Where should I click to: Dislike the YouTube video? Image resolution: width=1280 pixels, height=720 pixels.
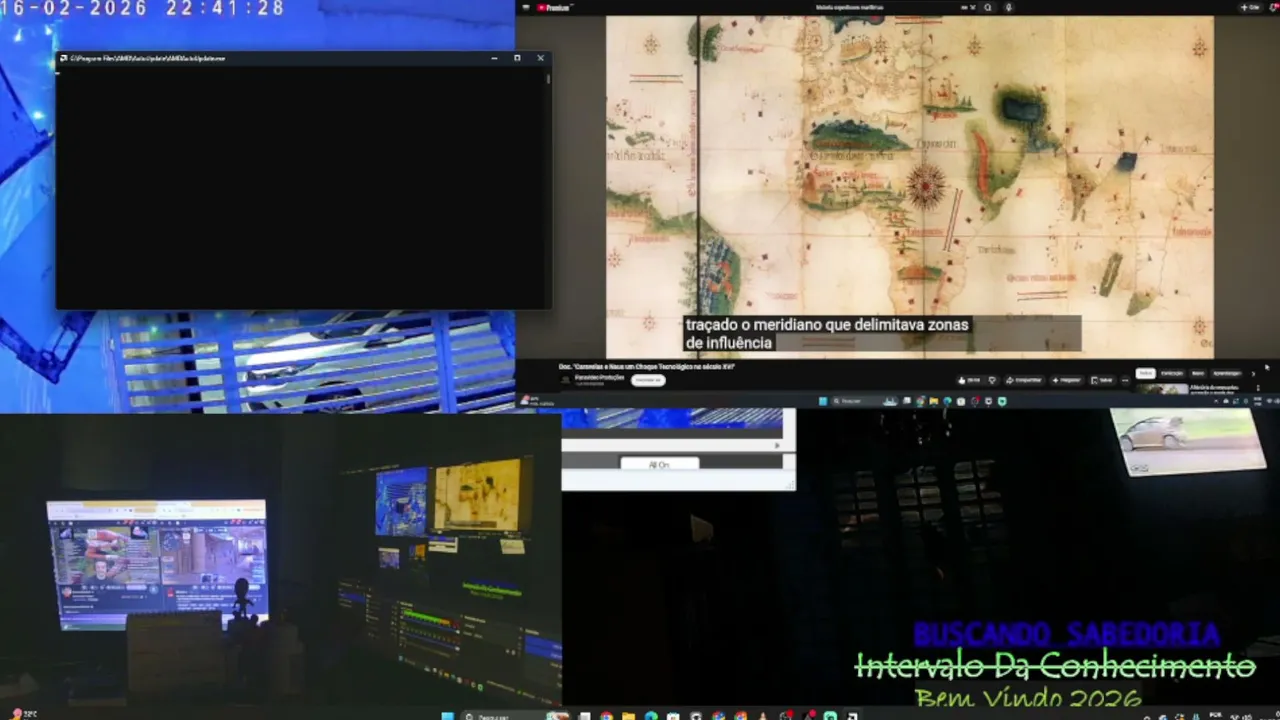(992, 380)
